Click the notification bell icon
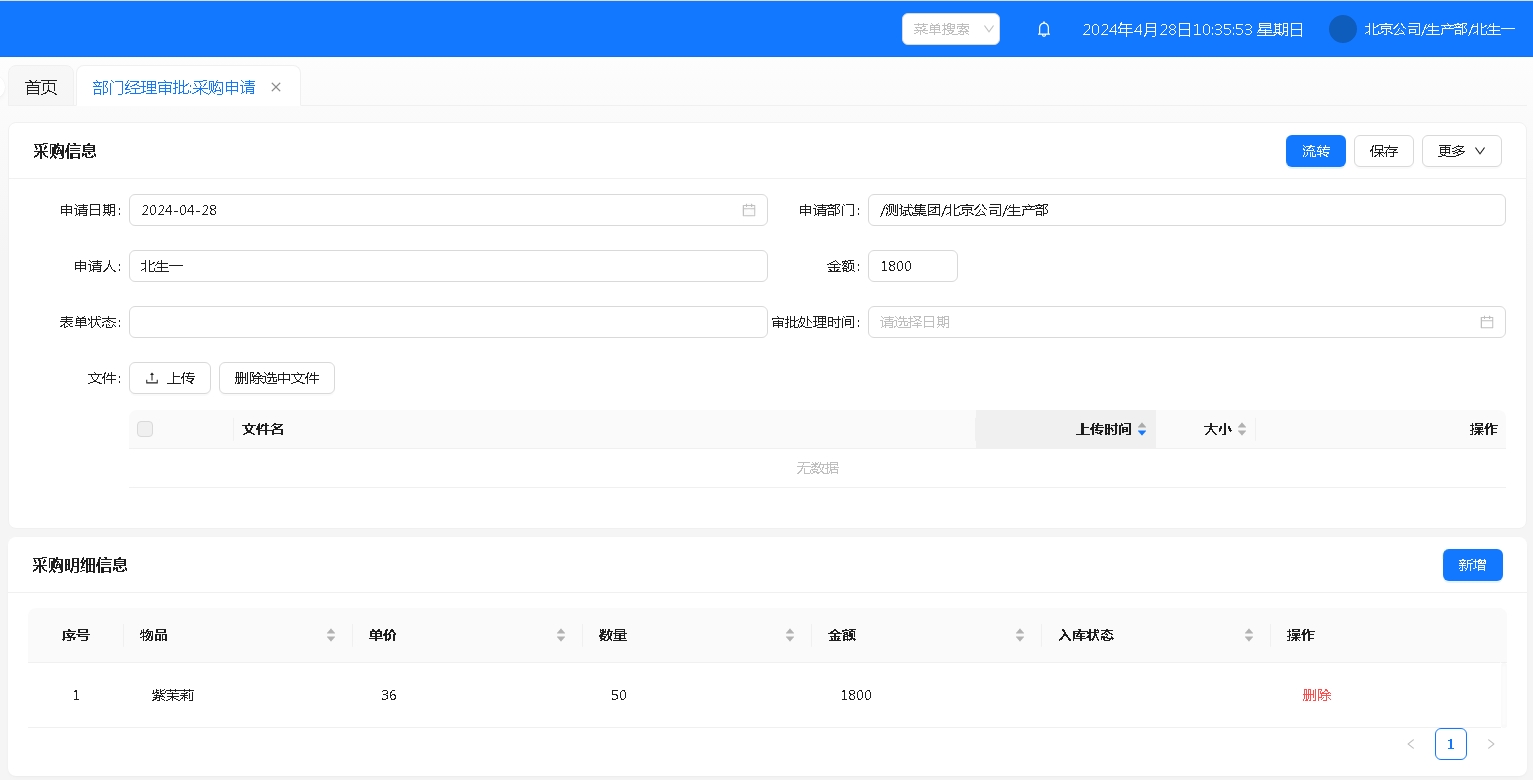 pos(1044,29)
